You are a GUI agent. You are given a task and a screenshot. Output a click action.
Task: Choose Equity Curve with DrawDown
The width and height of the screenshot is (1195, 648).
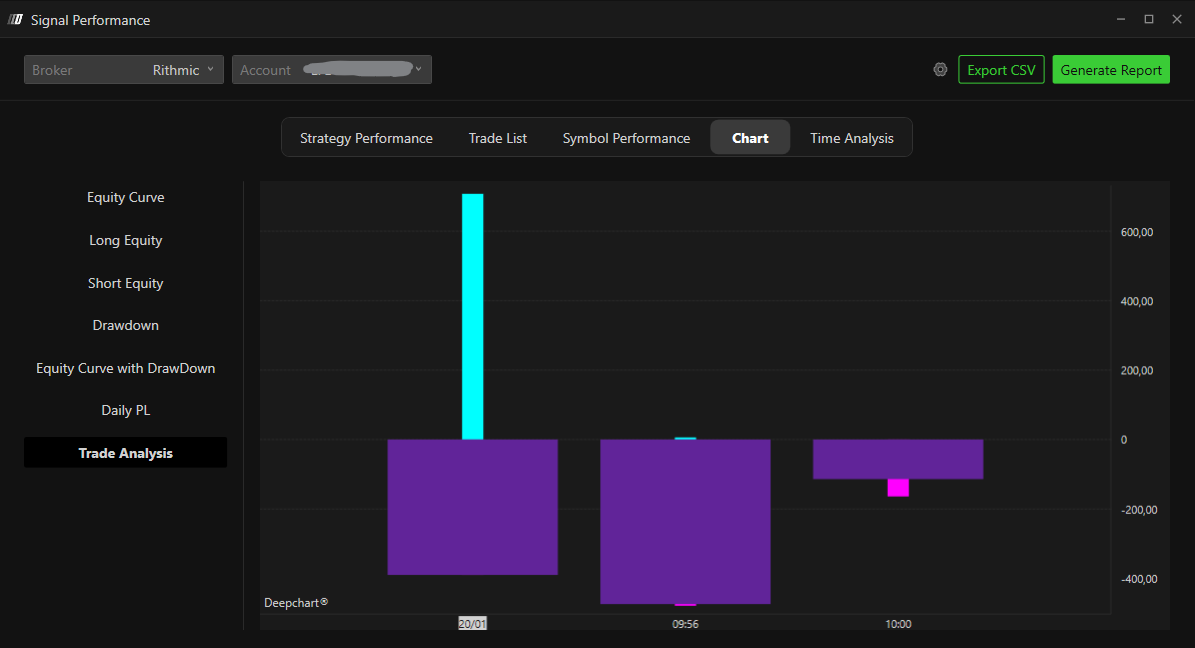point(126,368)
